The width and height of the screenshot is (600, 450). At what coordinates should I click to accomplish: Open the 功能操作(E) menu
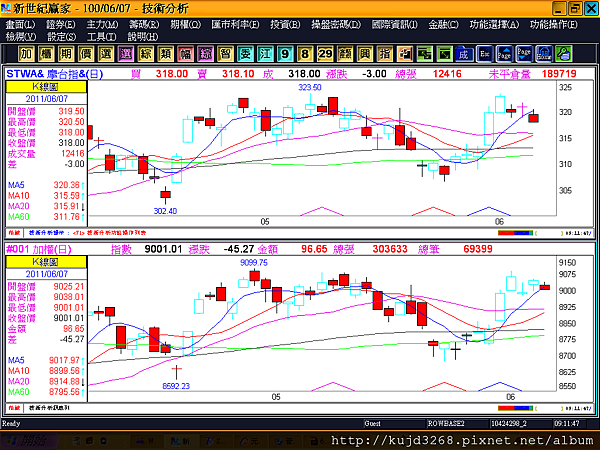[554, 24]
